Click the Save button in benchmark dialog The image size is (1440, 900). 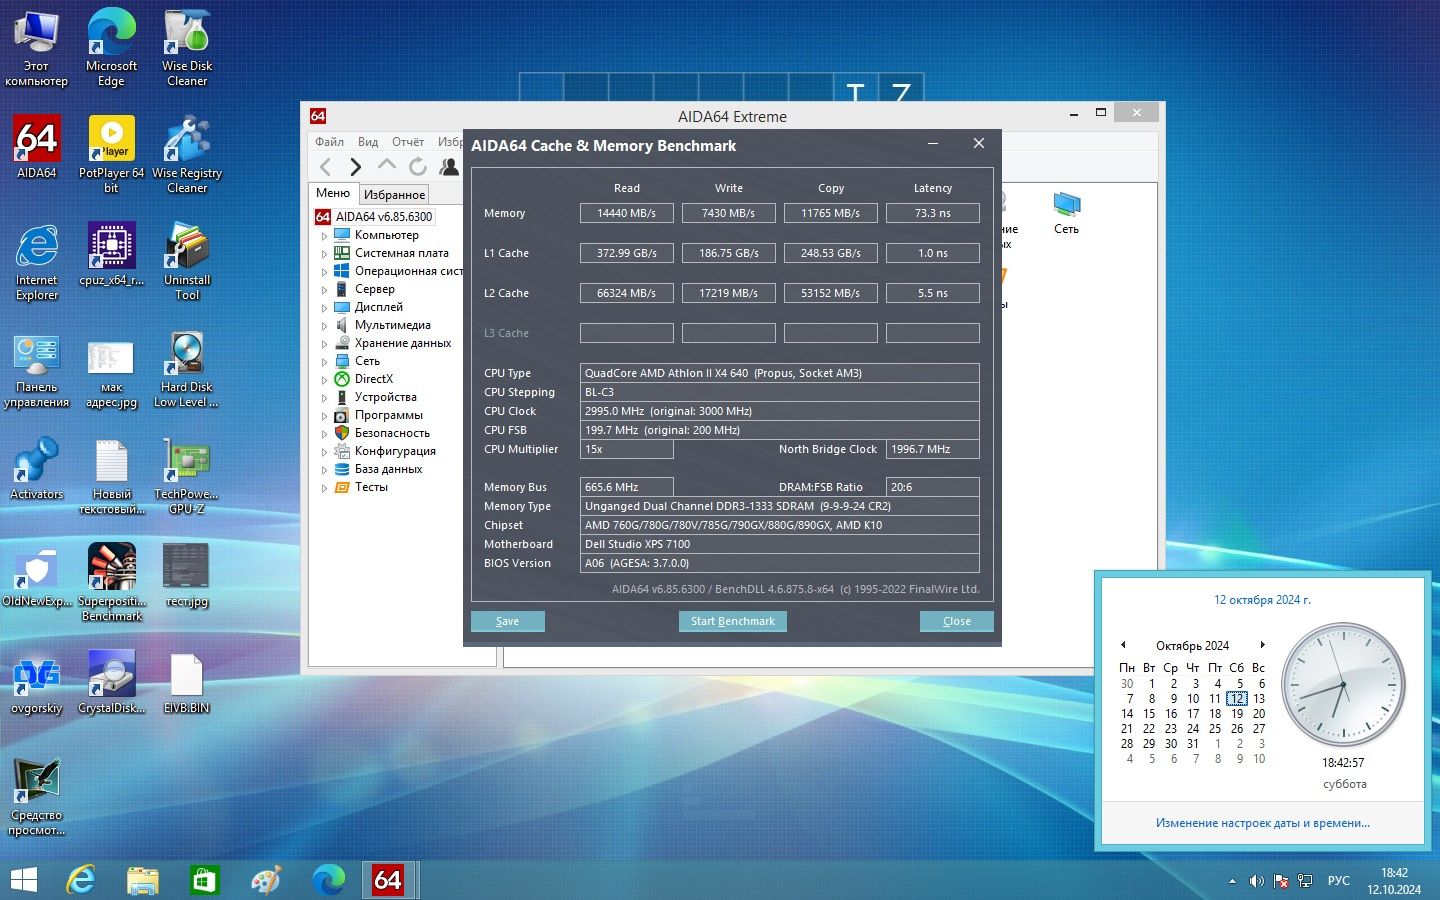tap(508, 621)
